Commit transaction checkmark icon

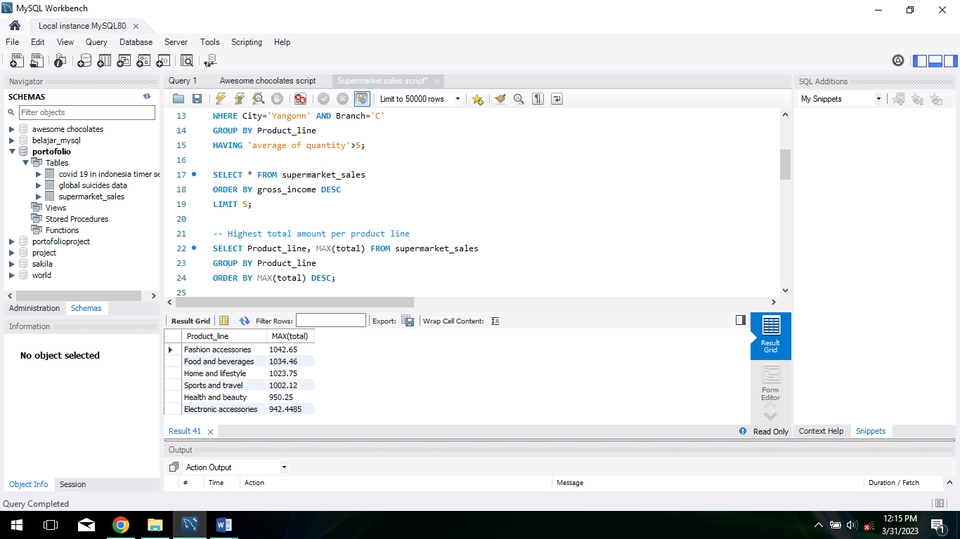pos(323,99)
